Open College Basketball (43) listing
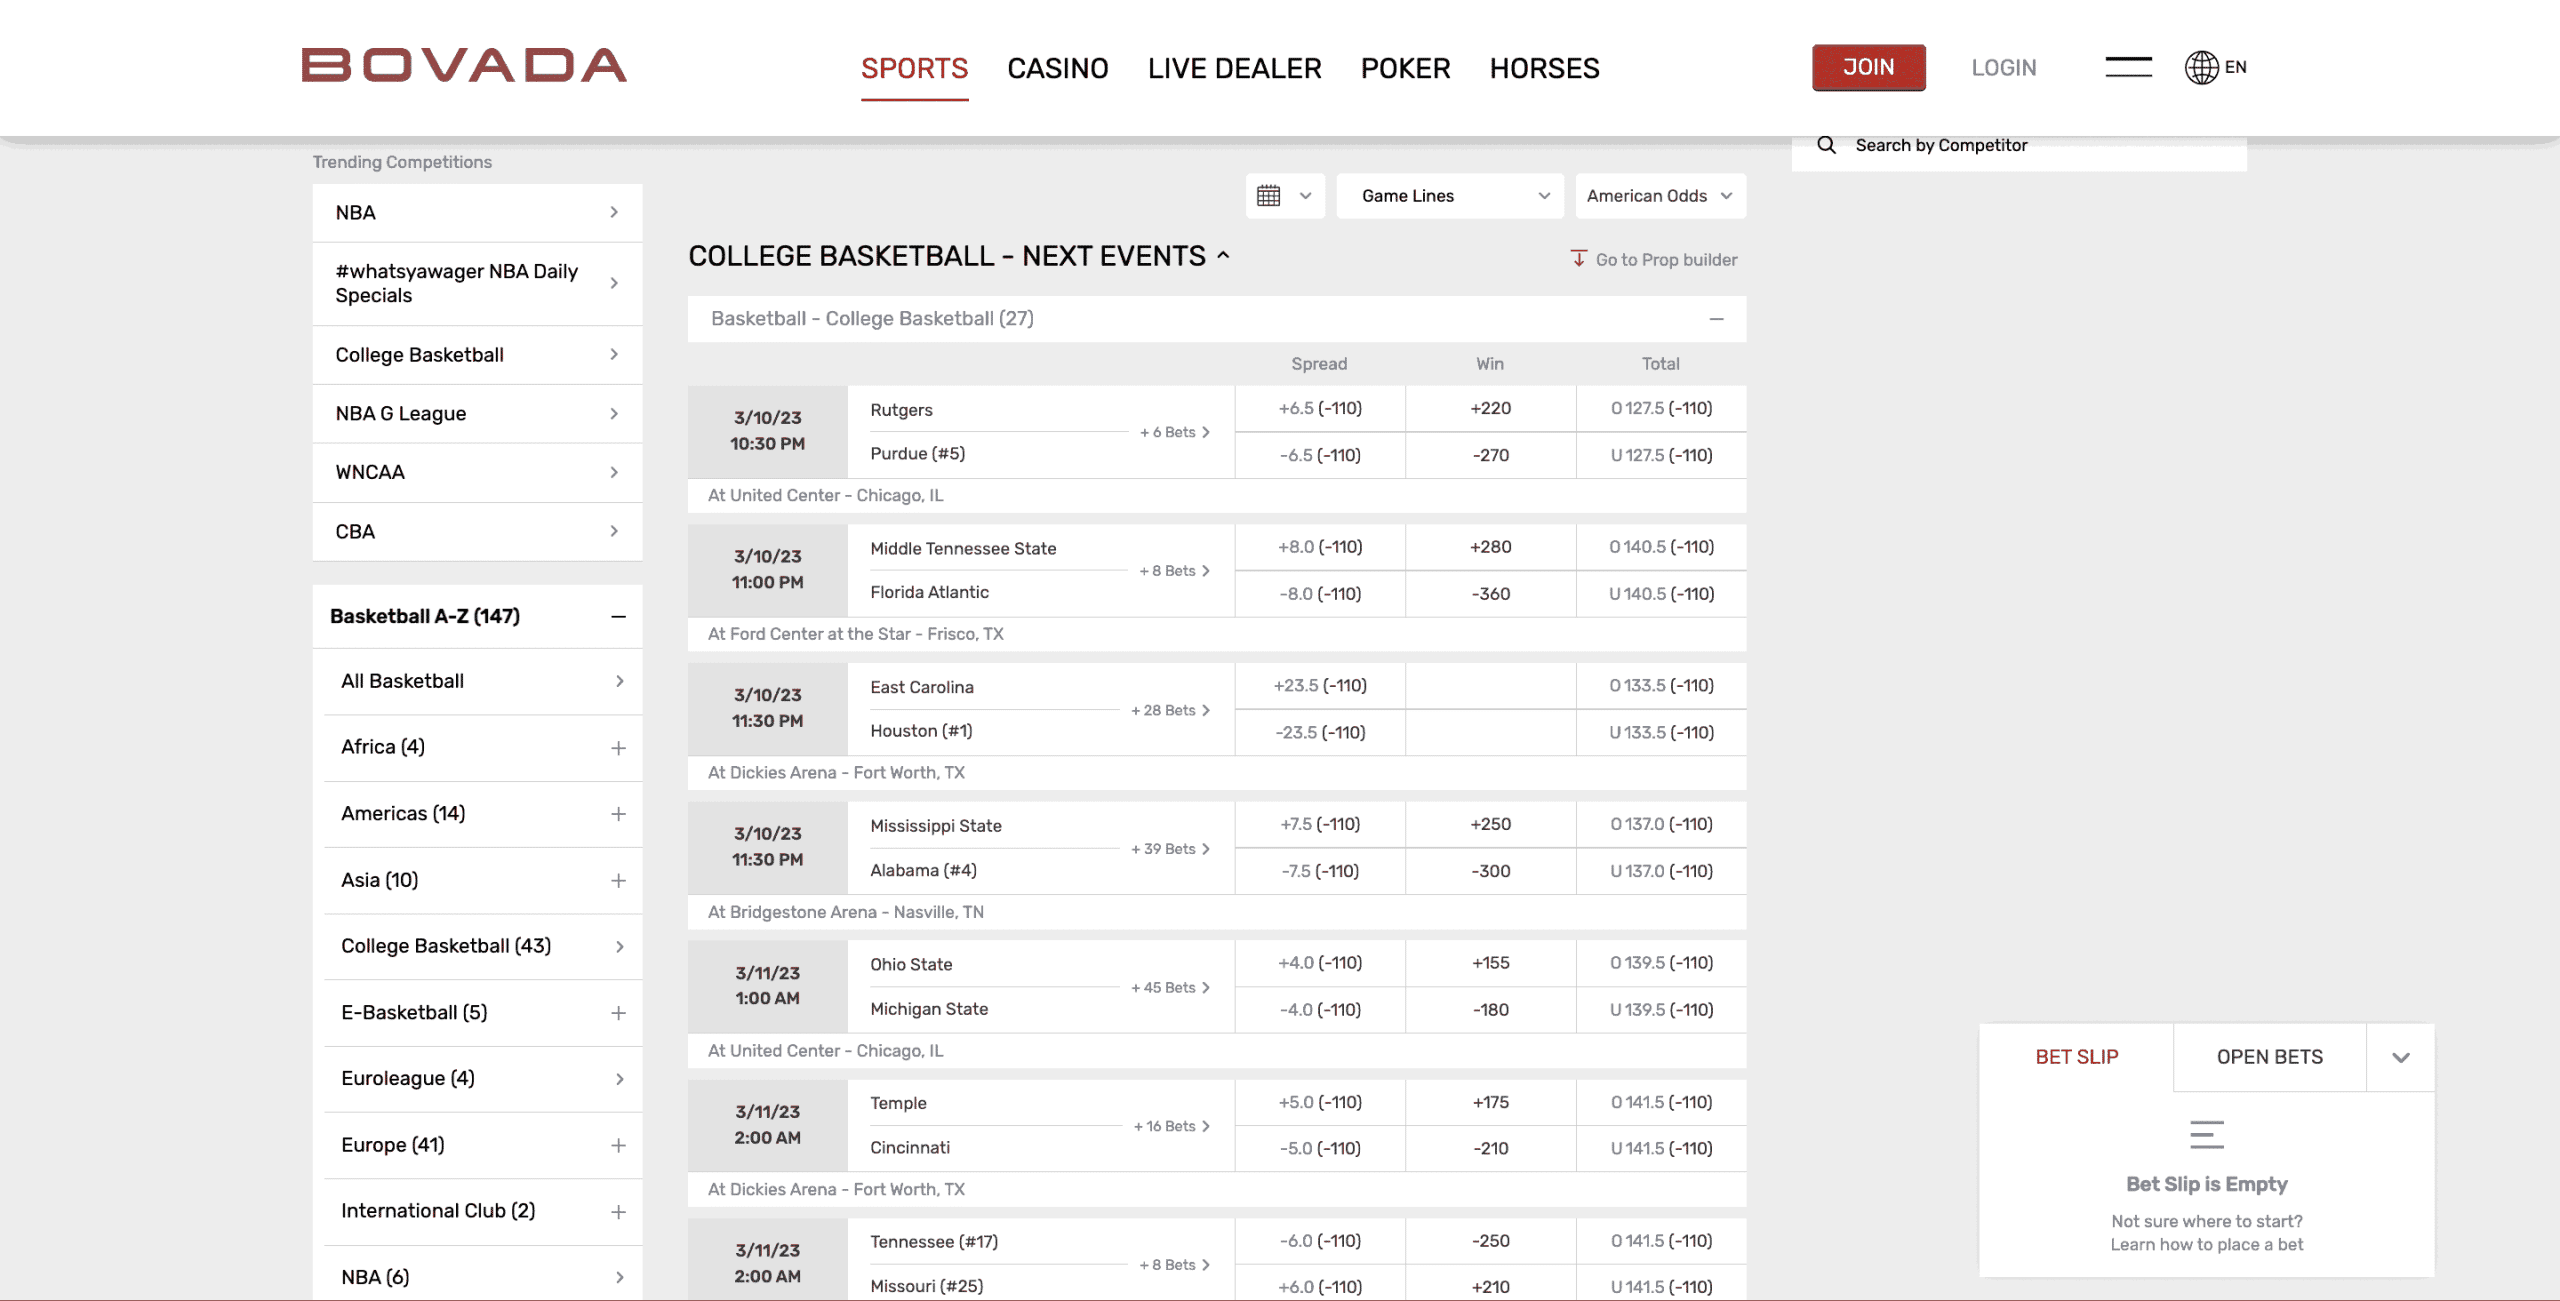This screenshot has height=1301, width=2560. coord(483,947)
